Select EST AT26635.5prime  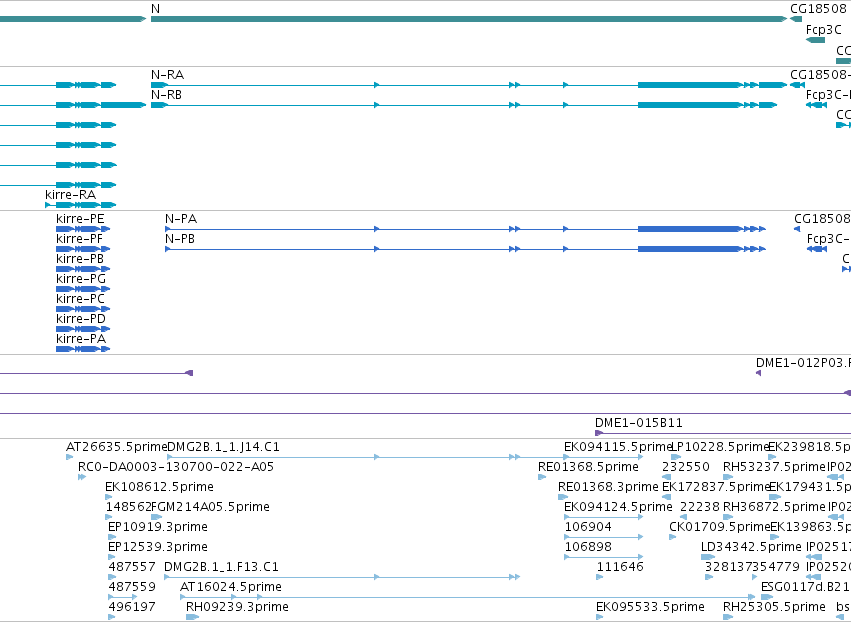pyautogui.click(x=116, y=447)
